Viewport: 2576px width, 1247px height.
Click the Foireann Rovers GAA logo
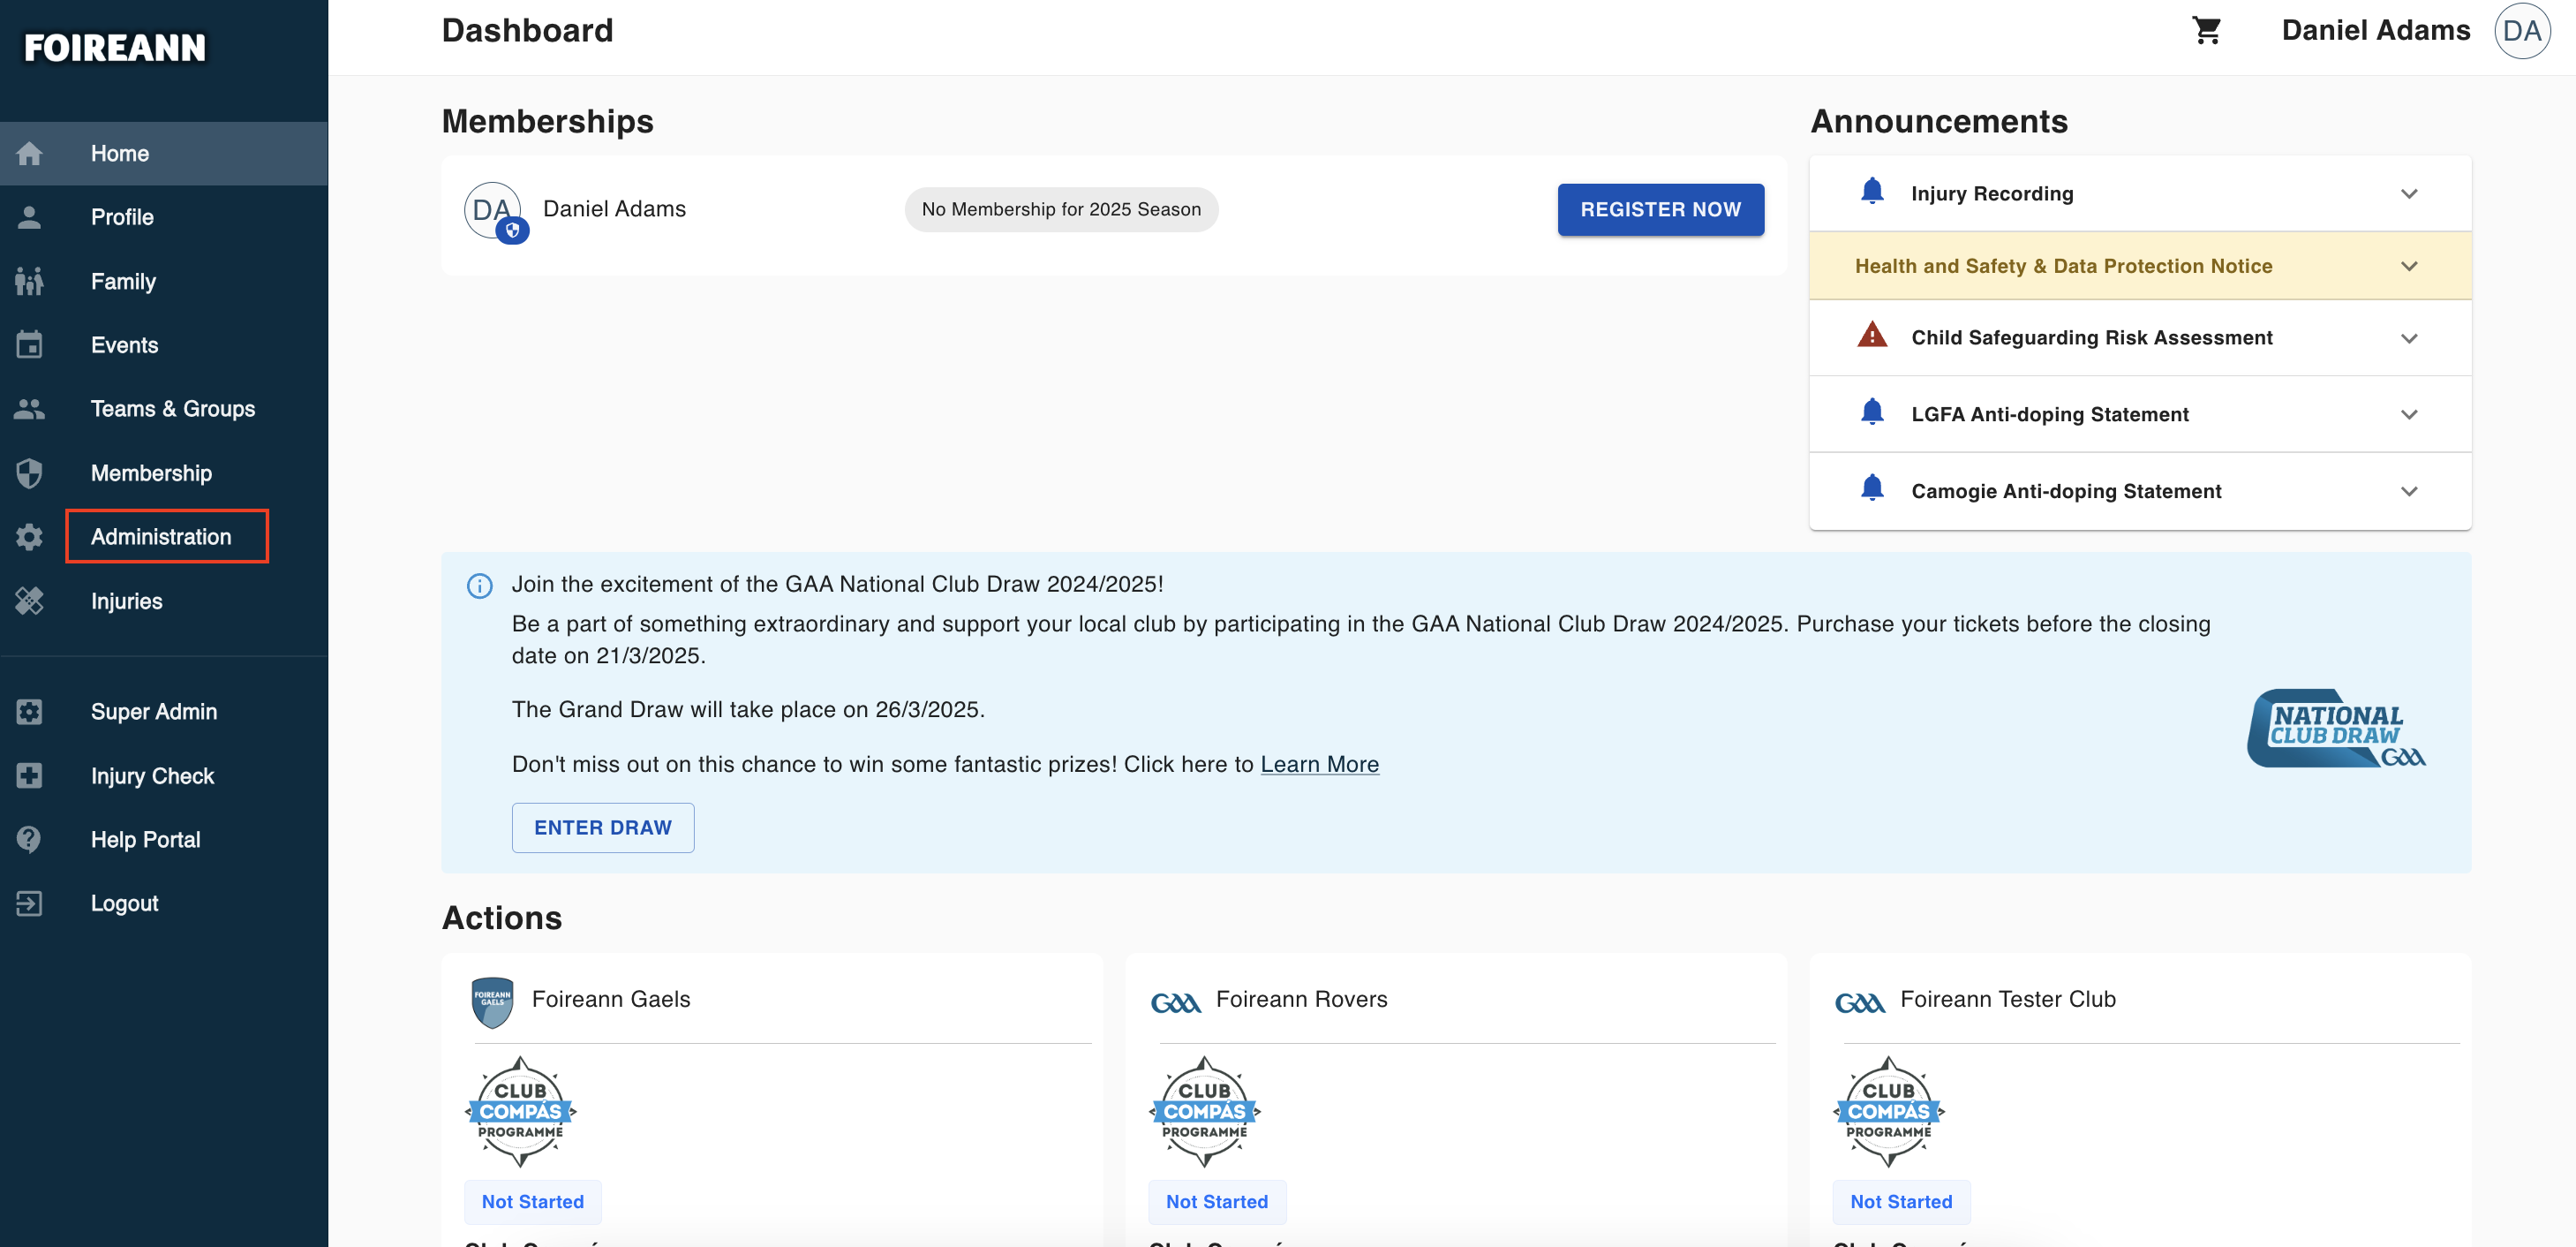pyautogui.click(x=1175, y=1002)
